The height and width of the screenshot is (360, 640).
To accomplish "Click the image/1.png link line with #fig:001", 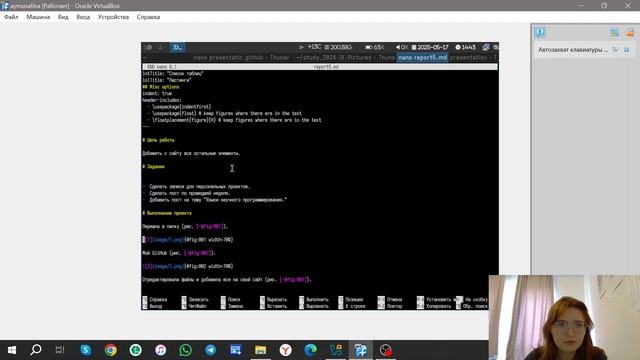I will click(188, 240).
